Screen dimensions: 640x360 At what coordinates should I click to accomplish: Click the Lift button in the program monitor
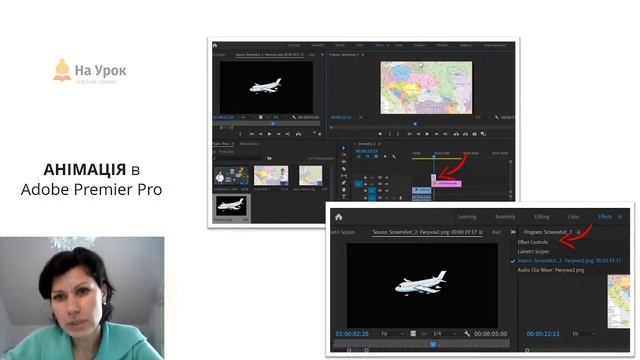(456, 134)
